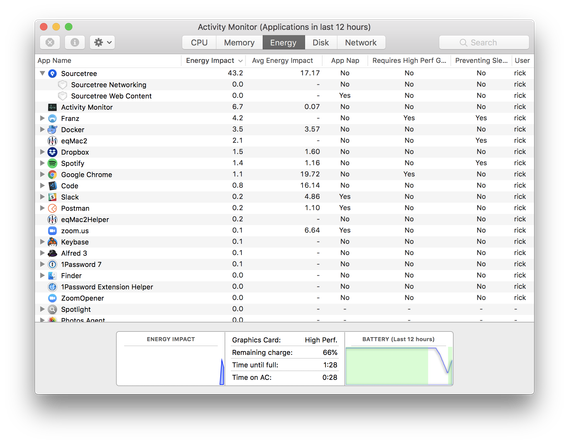Click the Activity Monitor app icon
The image size is (569, 444).
52,107
